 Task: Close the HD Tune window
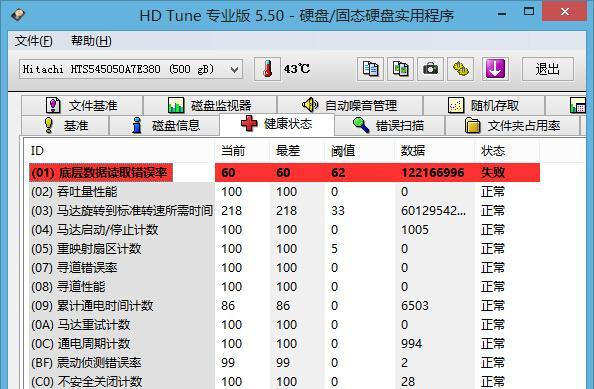[x=564, y=12]
